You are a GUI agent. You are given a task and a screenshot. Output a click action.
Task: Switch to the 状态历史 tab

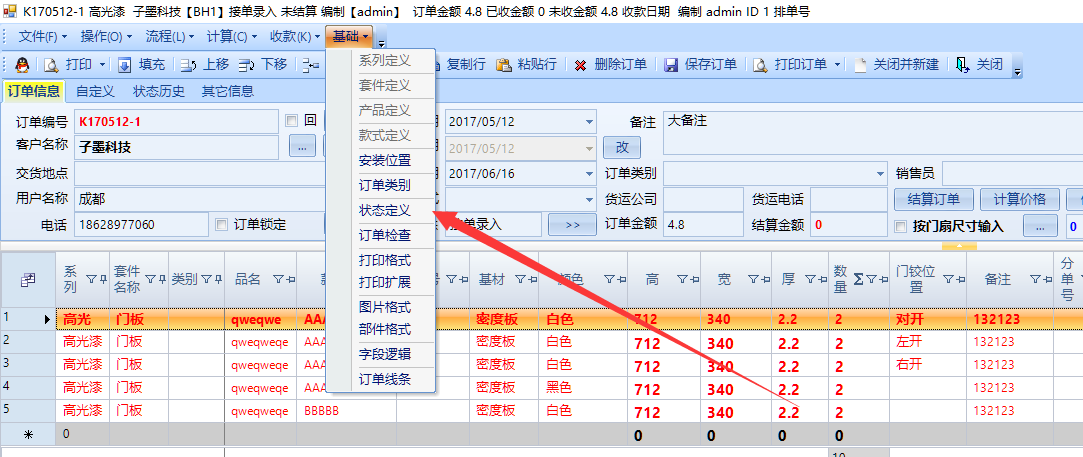click(158, 92)
